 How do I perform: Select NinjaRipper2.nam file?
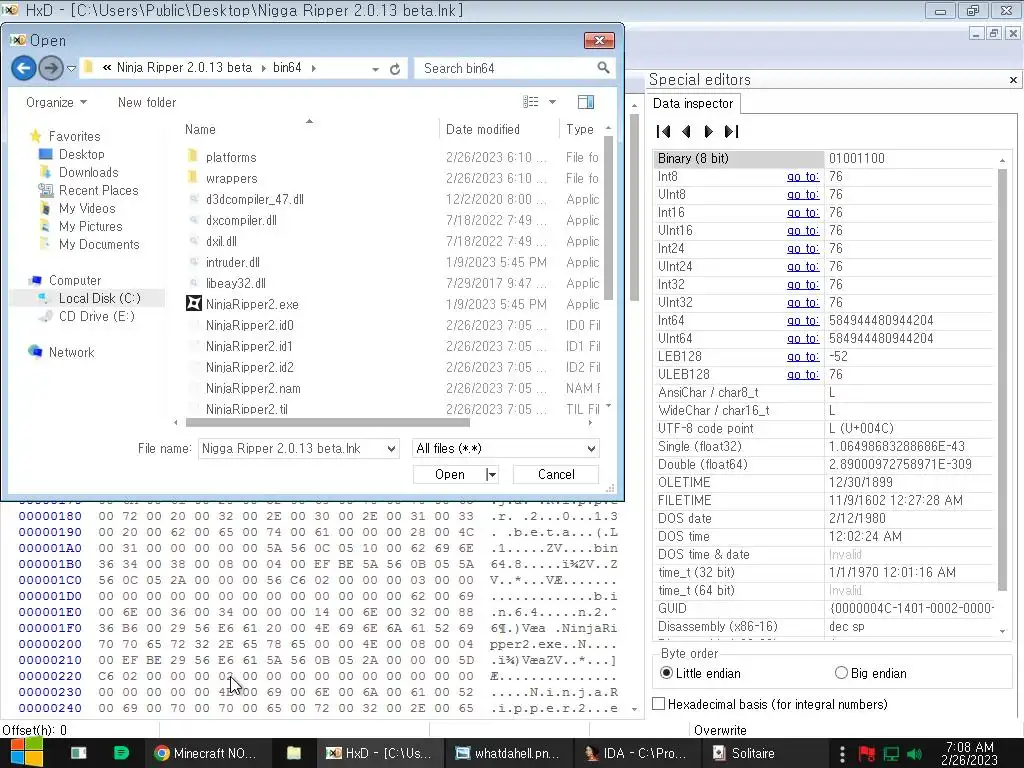(253, 389)
